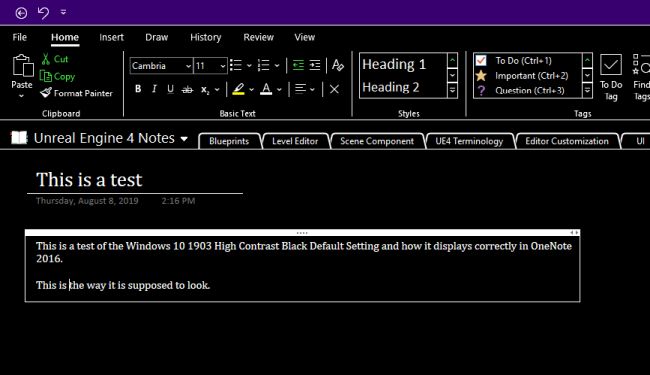
Task: Toggle Strikethrough formatting
Action: 187,89
